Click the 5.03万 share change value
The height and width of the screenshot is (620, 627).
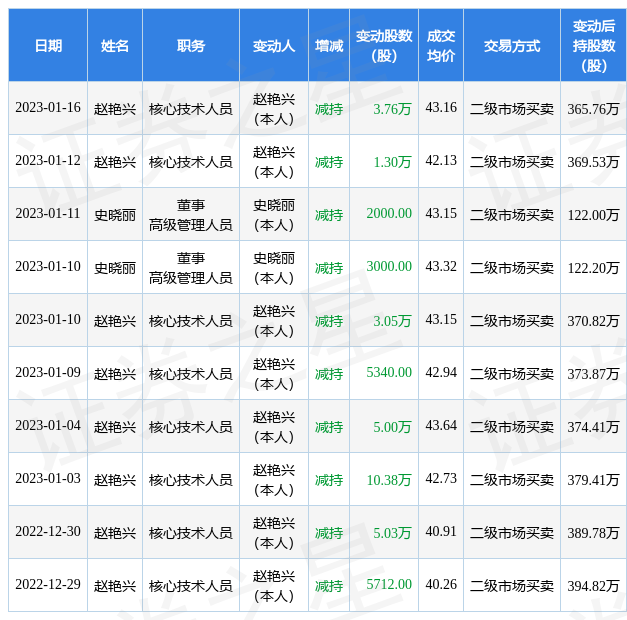click(x=392, y=533)
